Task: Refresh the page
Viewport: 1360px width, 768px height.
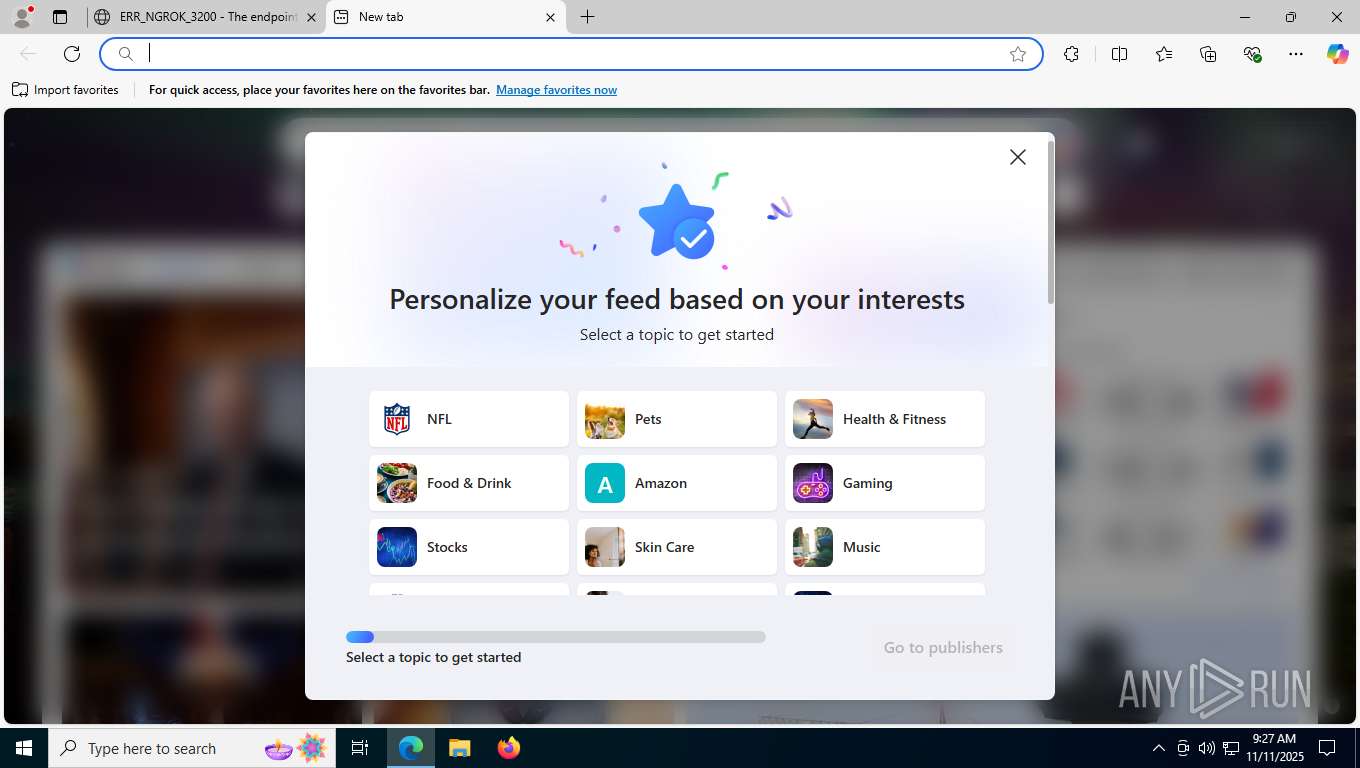Action: click(72, 54)
